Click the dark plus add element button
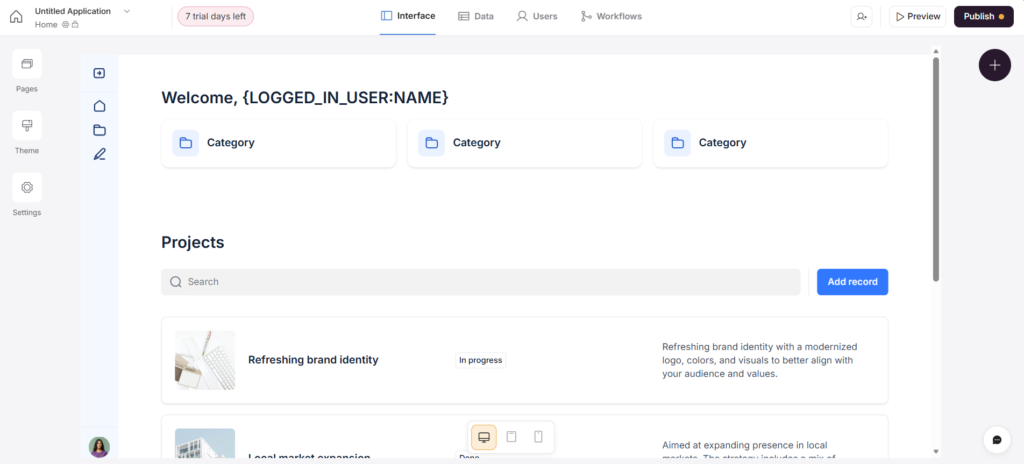Image resolution: width=1024 pixels, height=464 pixels. click(994, 65)
